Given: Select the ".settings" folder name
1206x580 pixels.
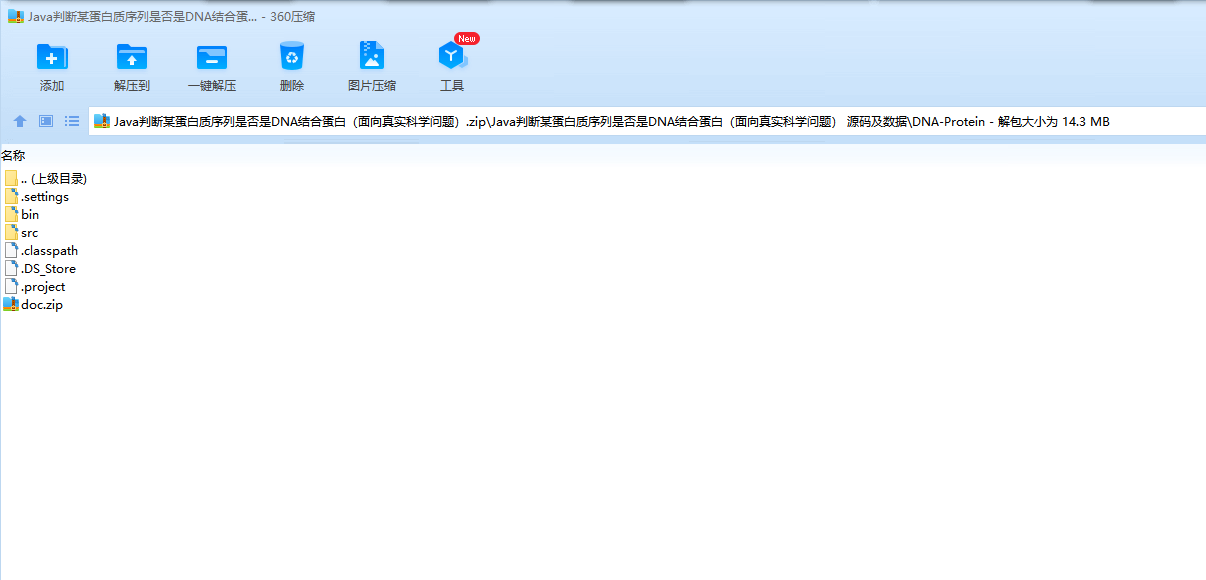Looking at the screenshot, I should pyautogui.click(x=45, y=196).
